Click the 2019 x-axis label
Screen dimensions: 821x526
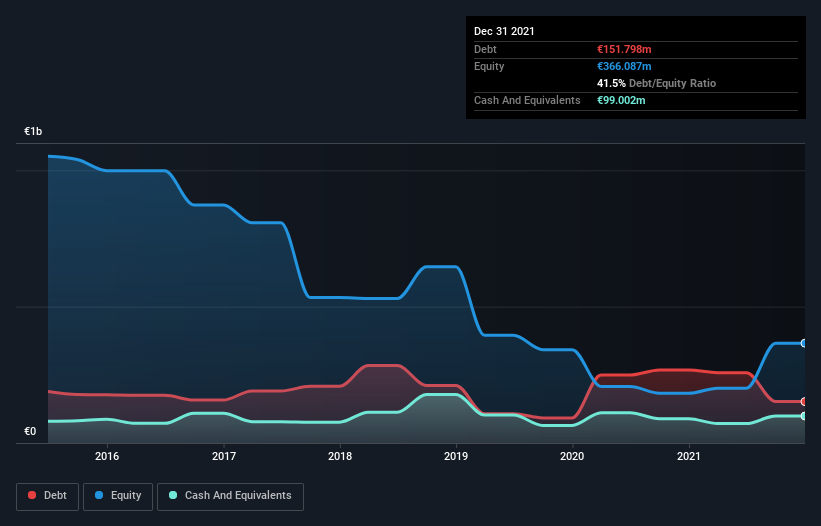456,456
